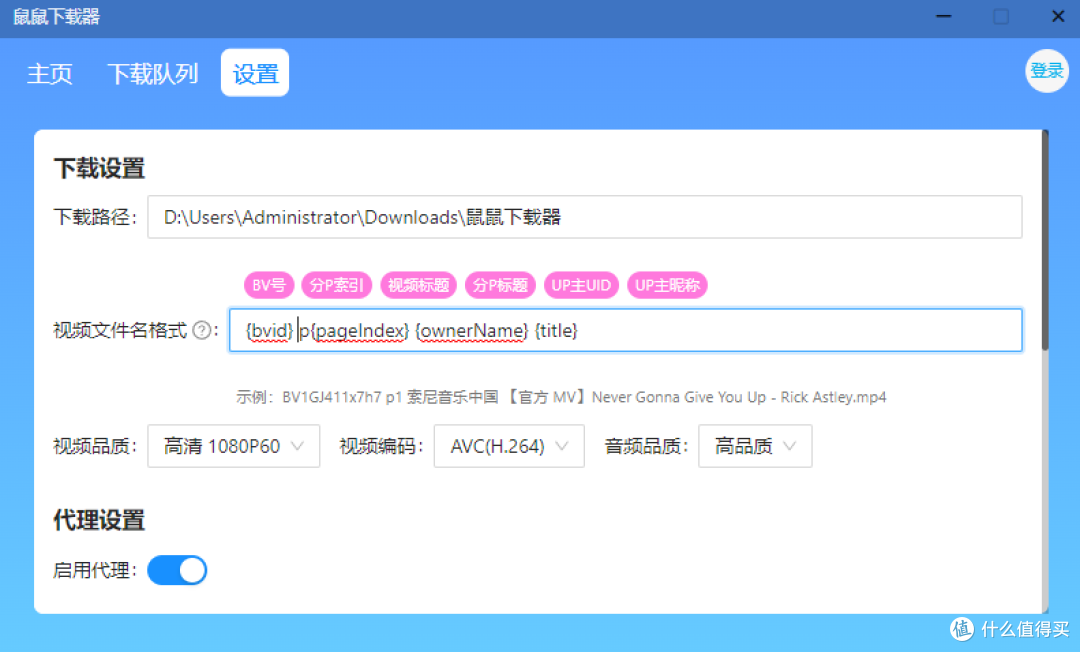The width and height of the screenshot is (1080, 652).
Task: Click the filename example text starting with 示例
Action: [x=561, y=397]
